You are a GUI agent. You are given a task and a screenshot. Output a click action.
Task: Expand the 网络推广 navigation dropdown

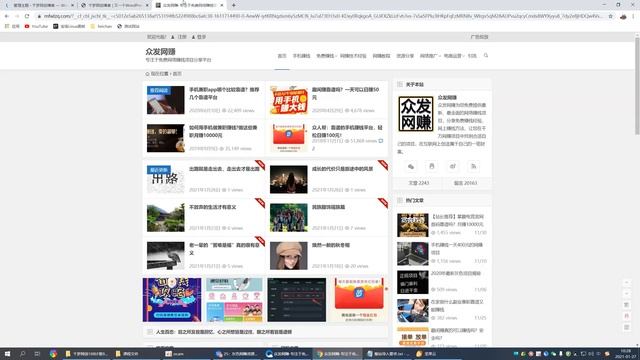[x=430, y=56]
